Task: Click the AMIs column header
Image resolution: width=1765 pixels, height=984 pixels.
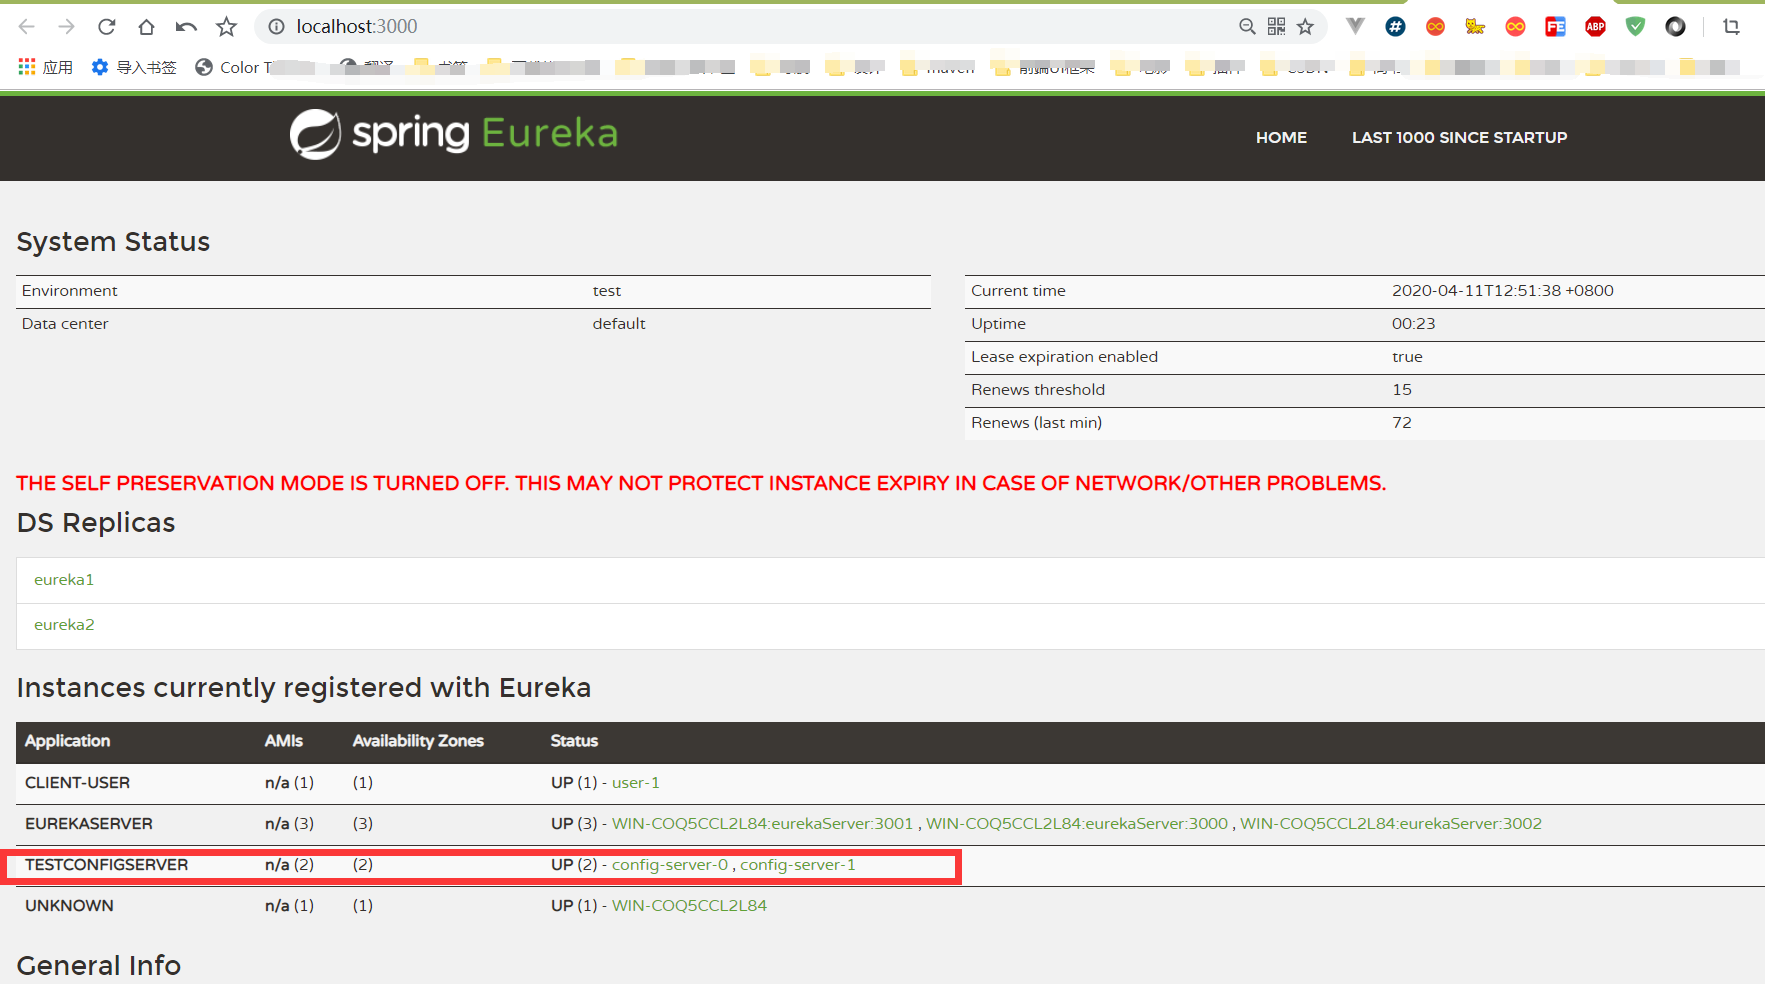Action: pyautogui.click(x=284, y=741)
